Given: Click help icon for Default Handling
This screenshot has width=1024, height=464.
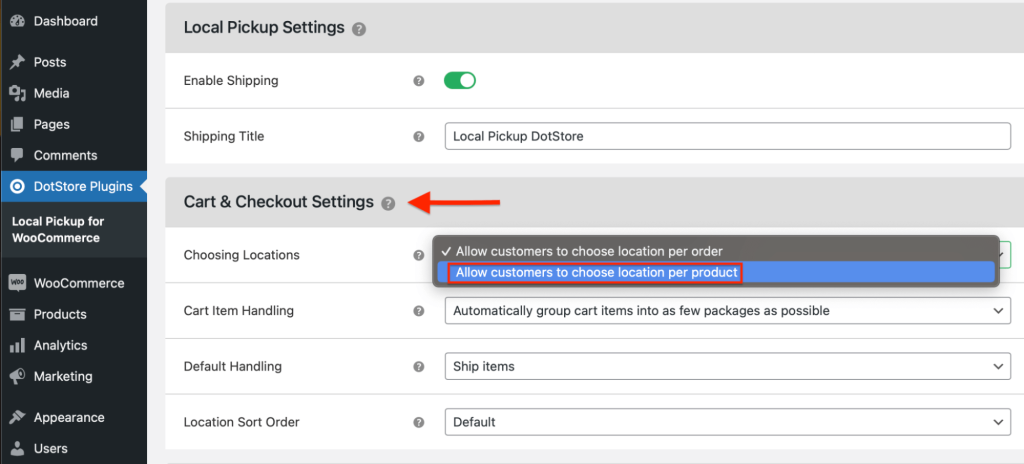Looking at the screenshot, I should [x=419, y=367].
